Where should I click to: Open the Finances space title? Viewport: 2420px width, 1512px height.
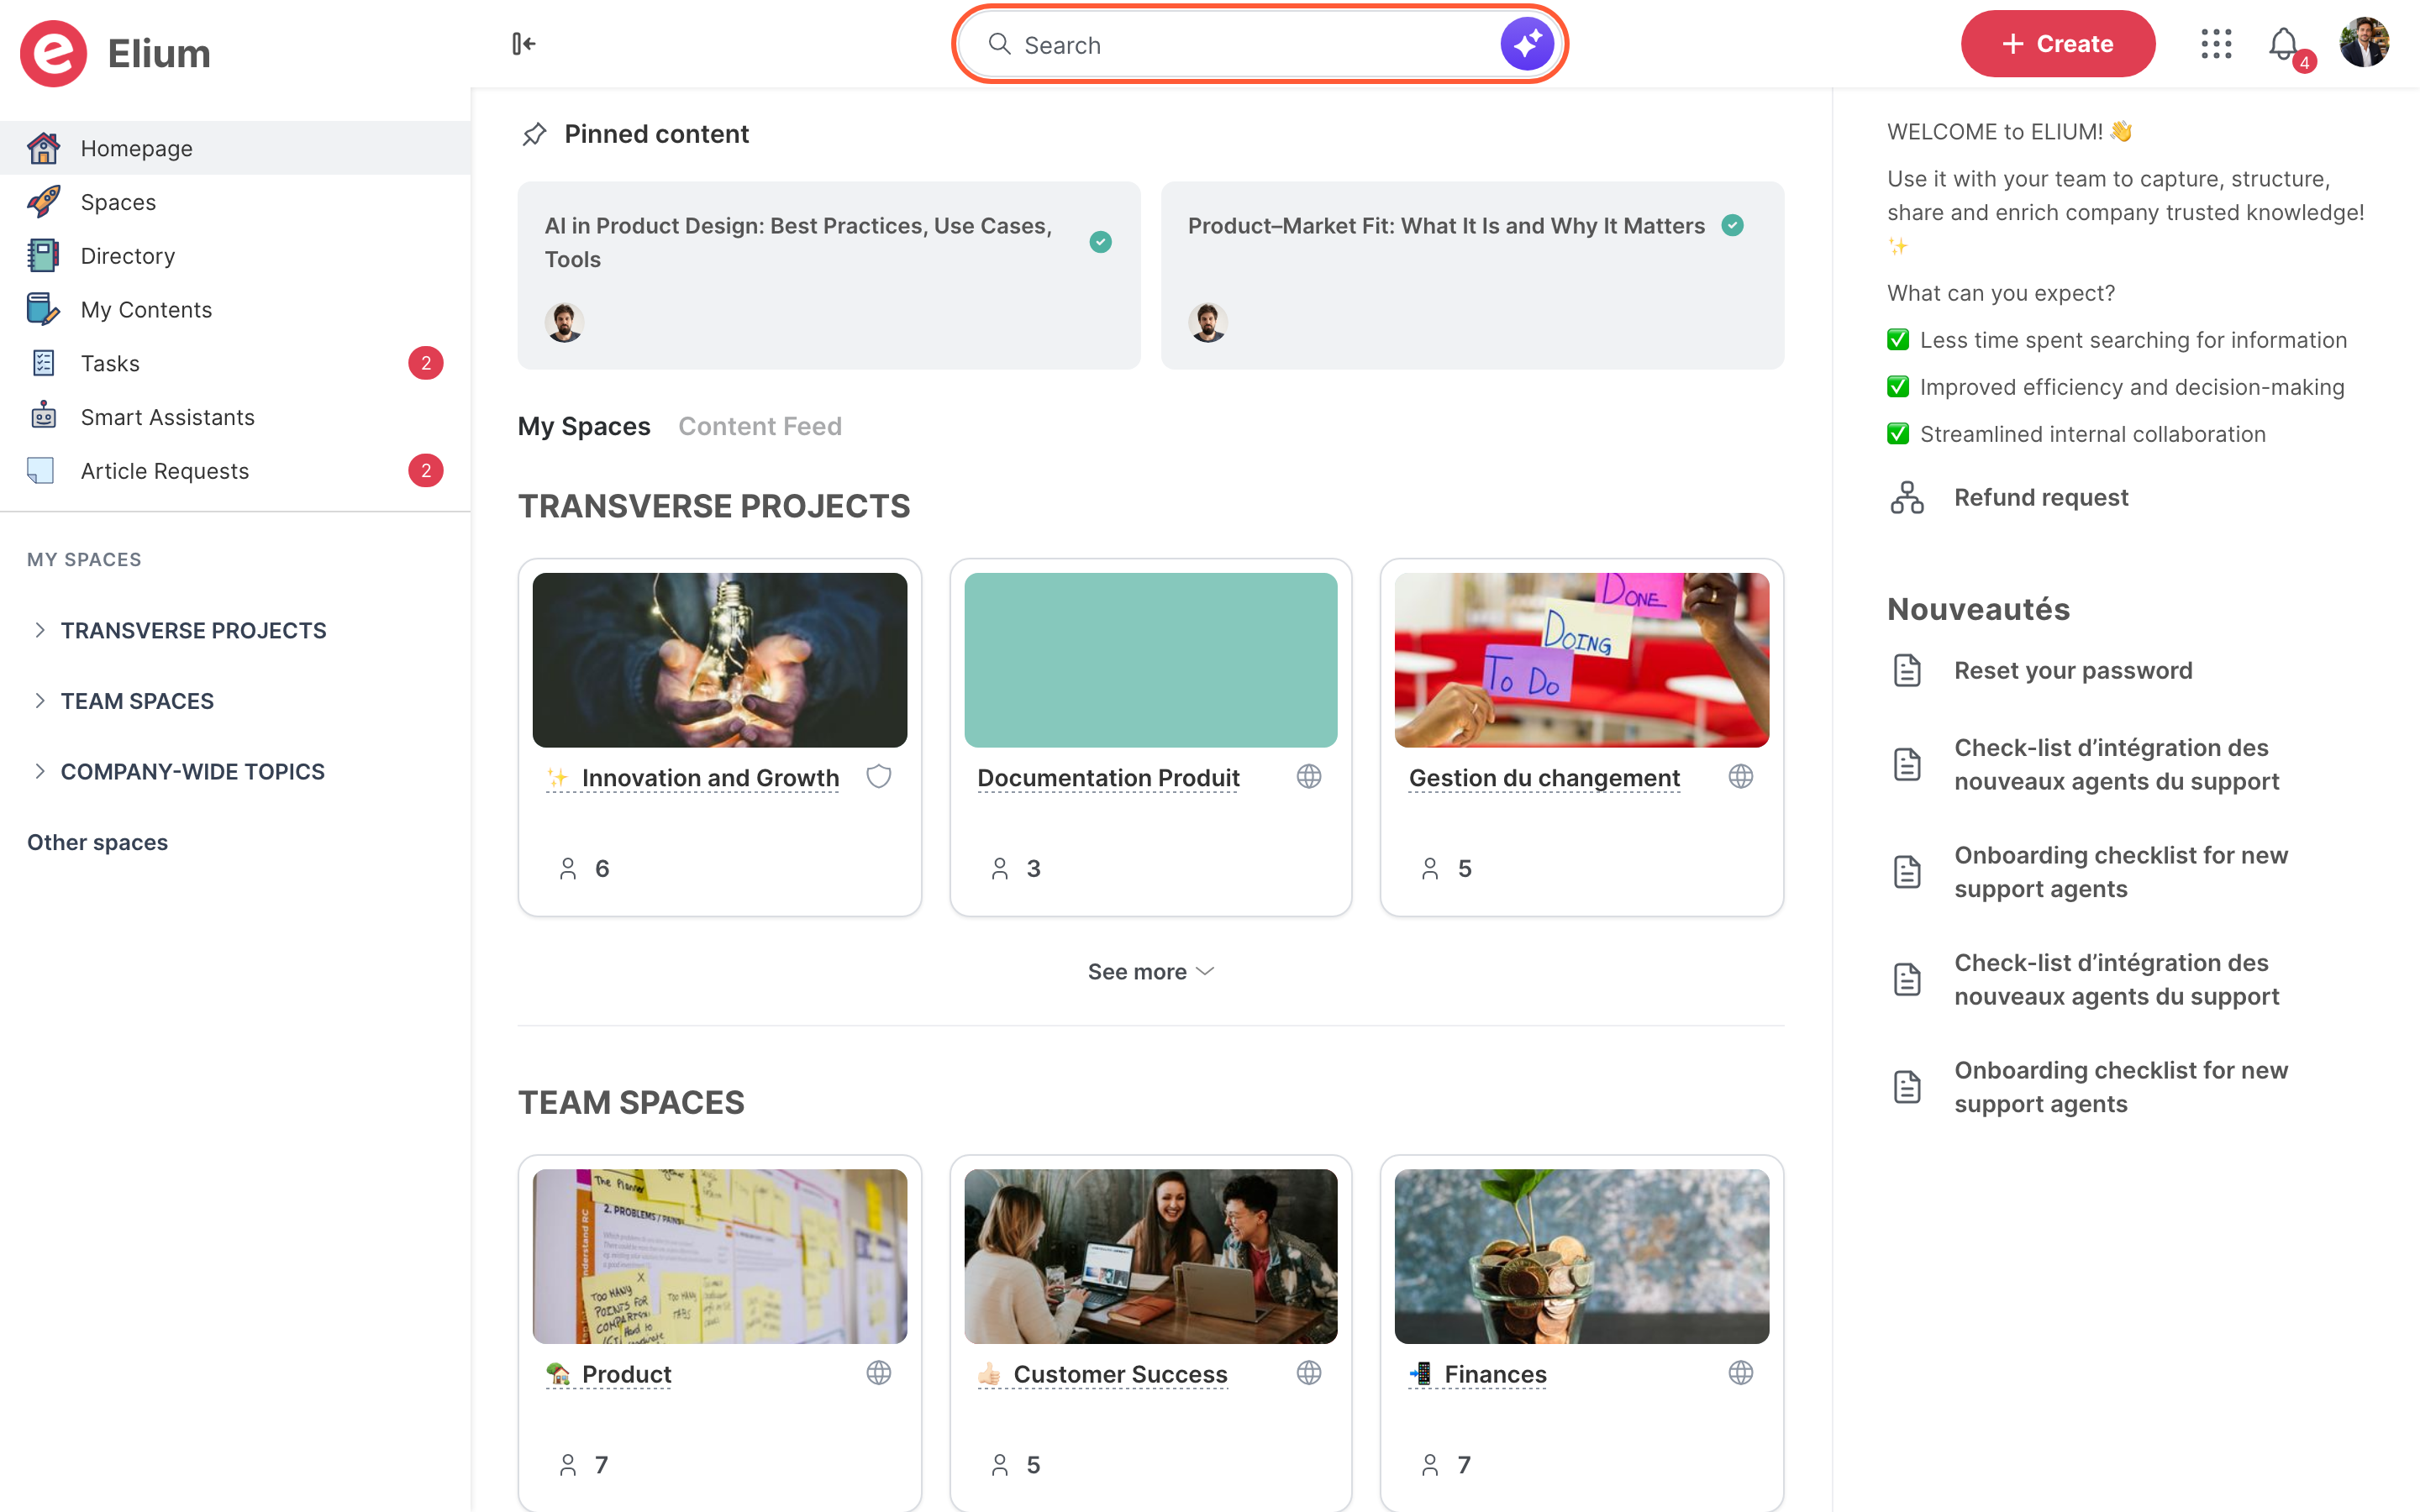pyautogui.click(x=1495, y=1374)
